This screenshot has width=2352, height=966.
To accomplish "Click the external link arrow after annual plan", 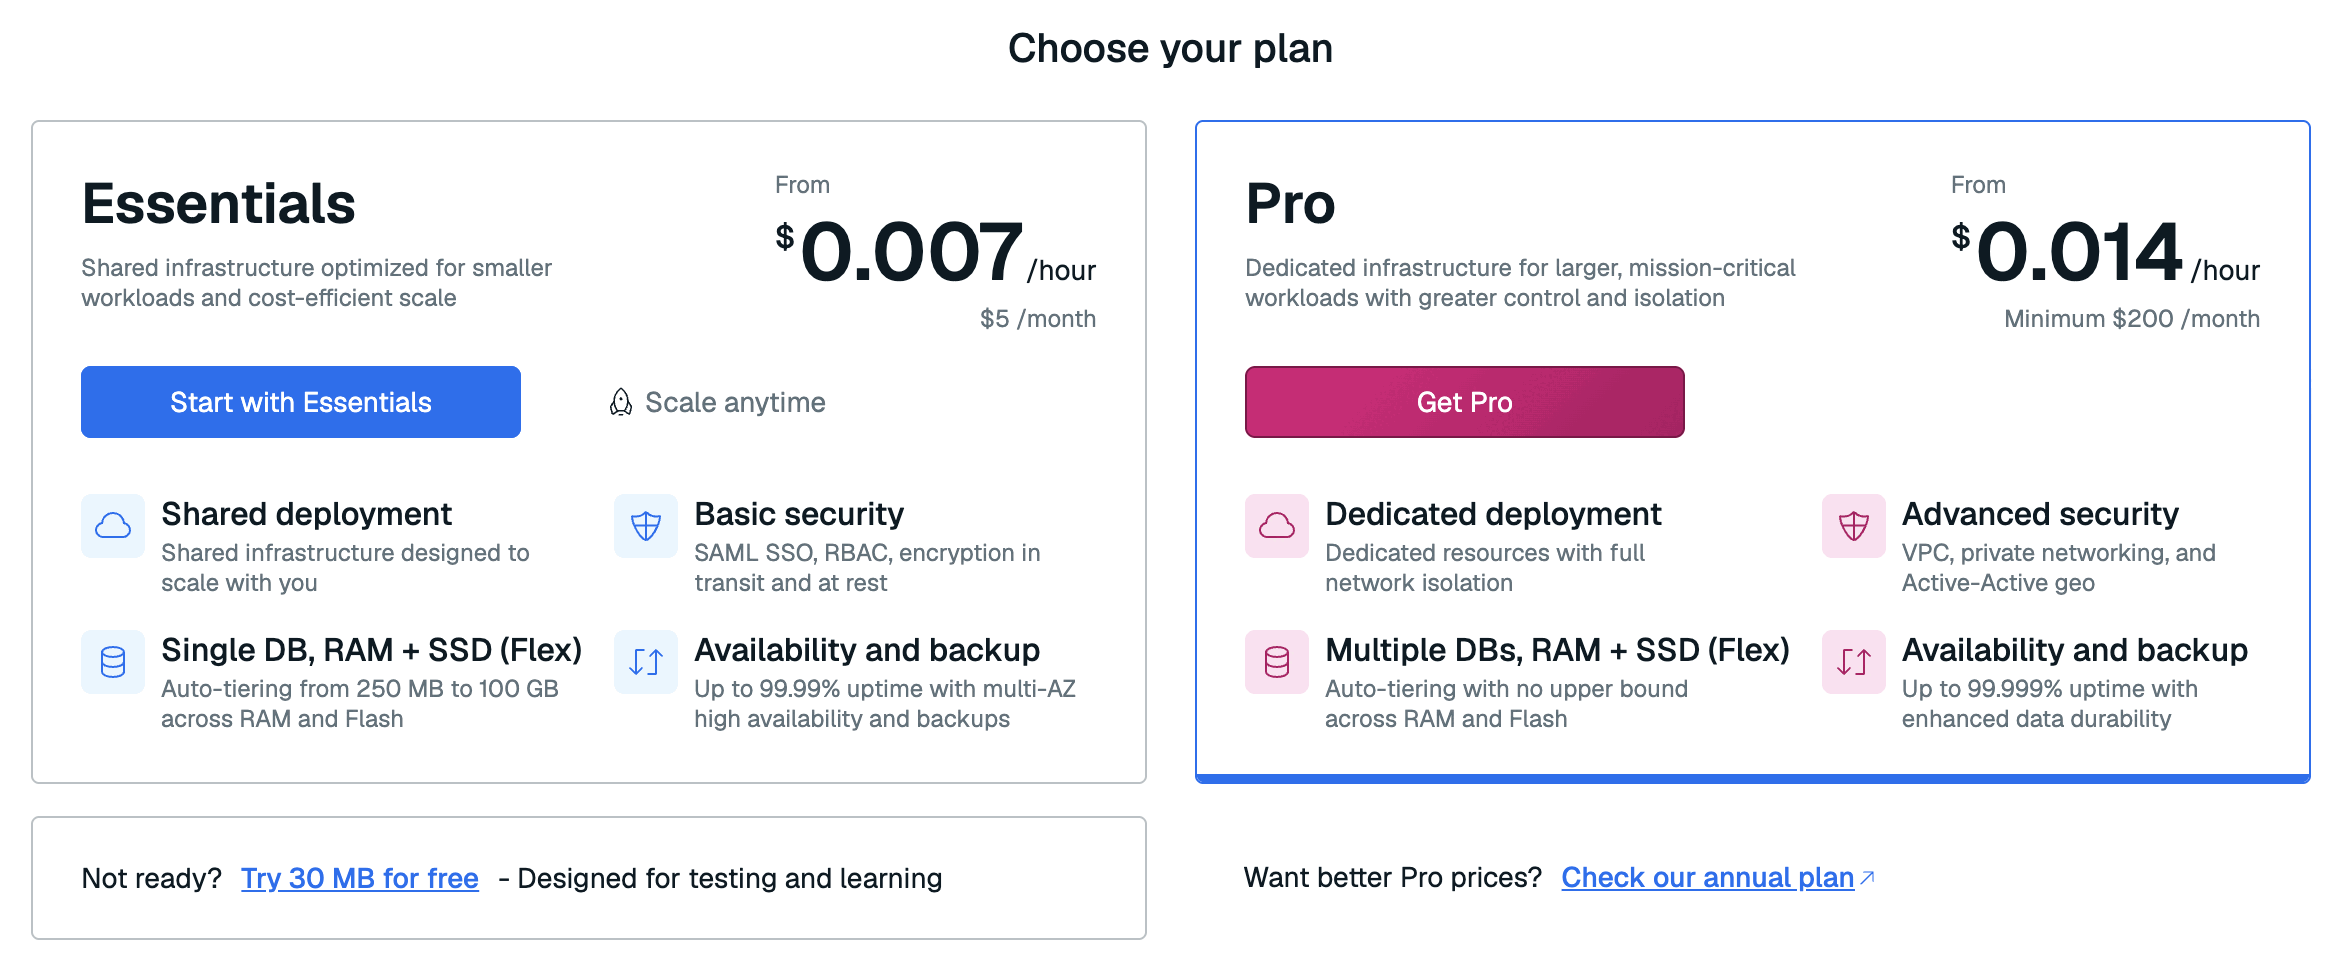I will point(1867,878).
